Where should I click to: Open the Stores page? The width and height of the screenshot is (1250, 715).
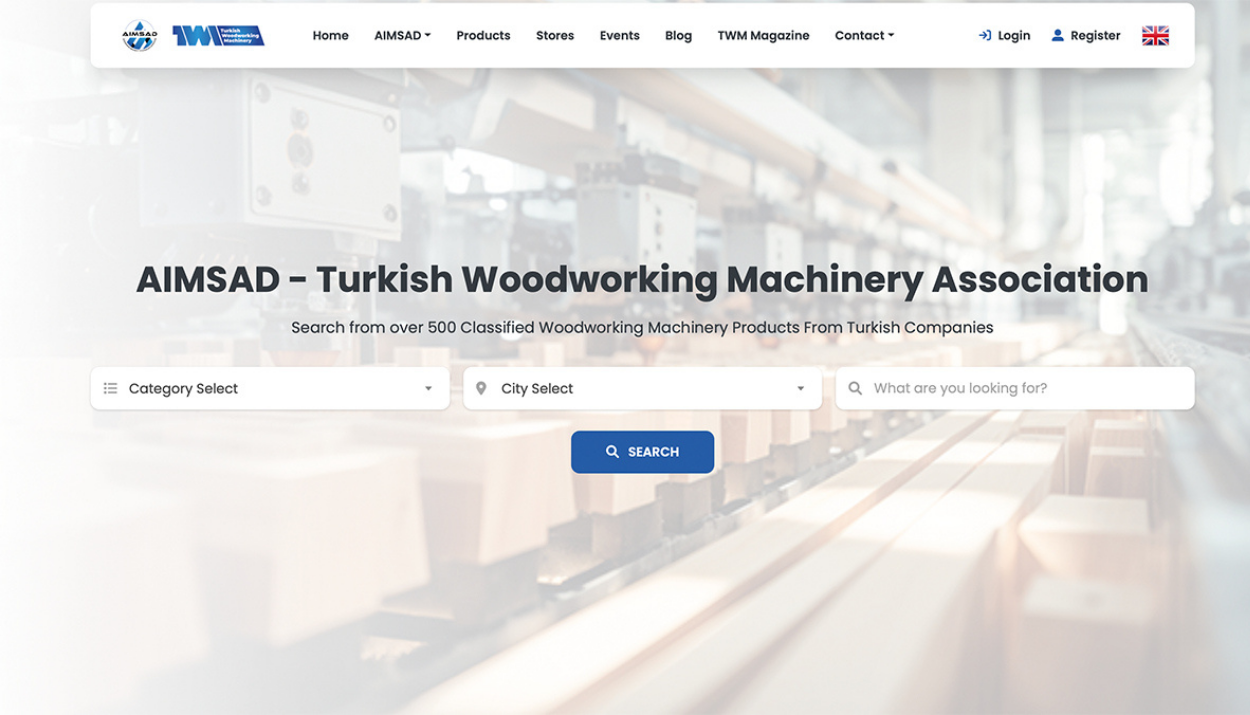pyautogui.click(x=555, y=36)
